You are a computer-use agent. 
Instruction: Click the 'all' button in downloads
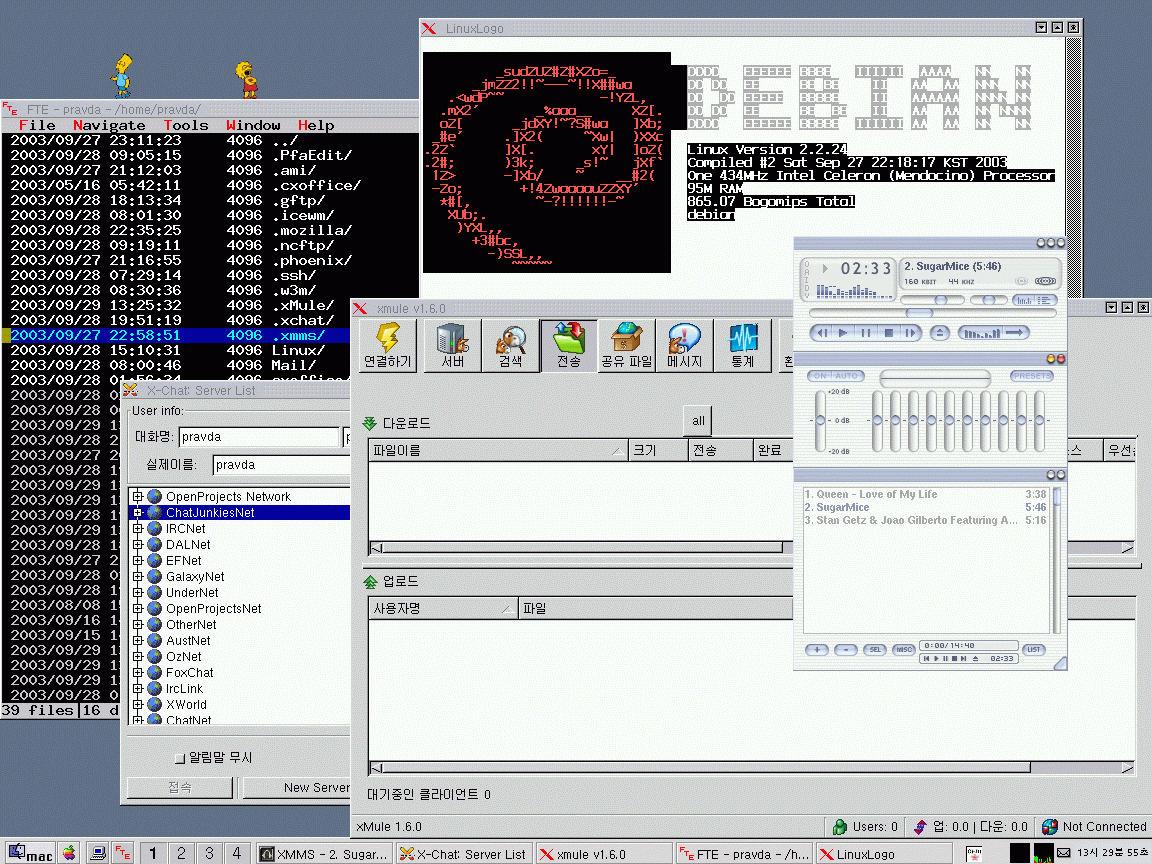coord(698,421)
